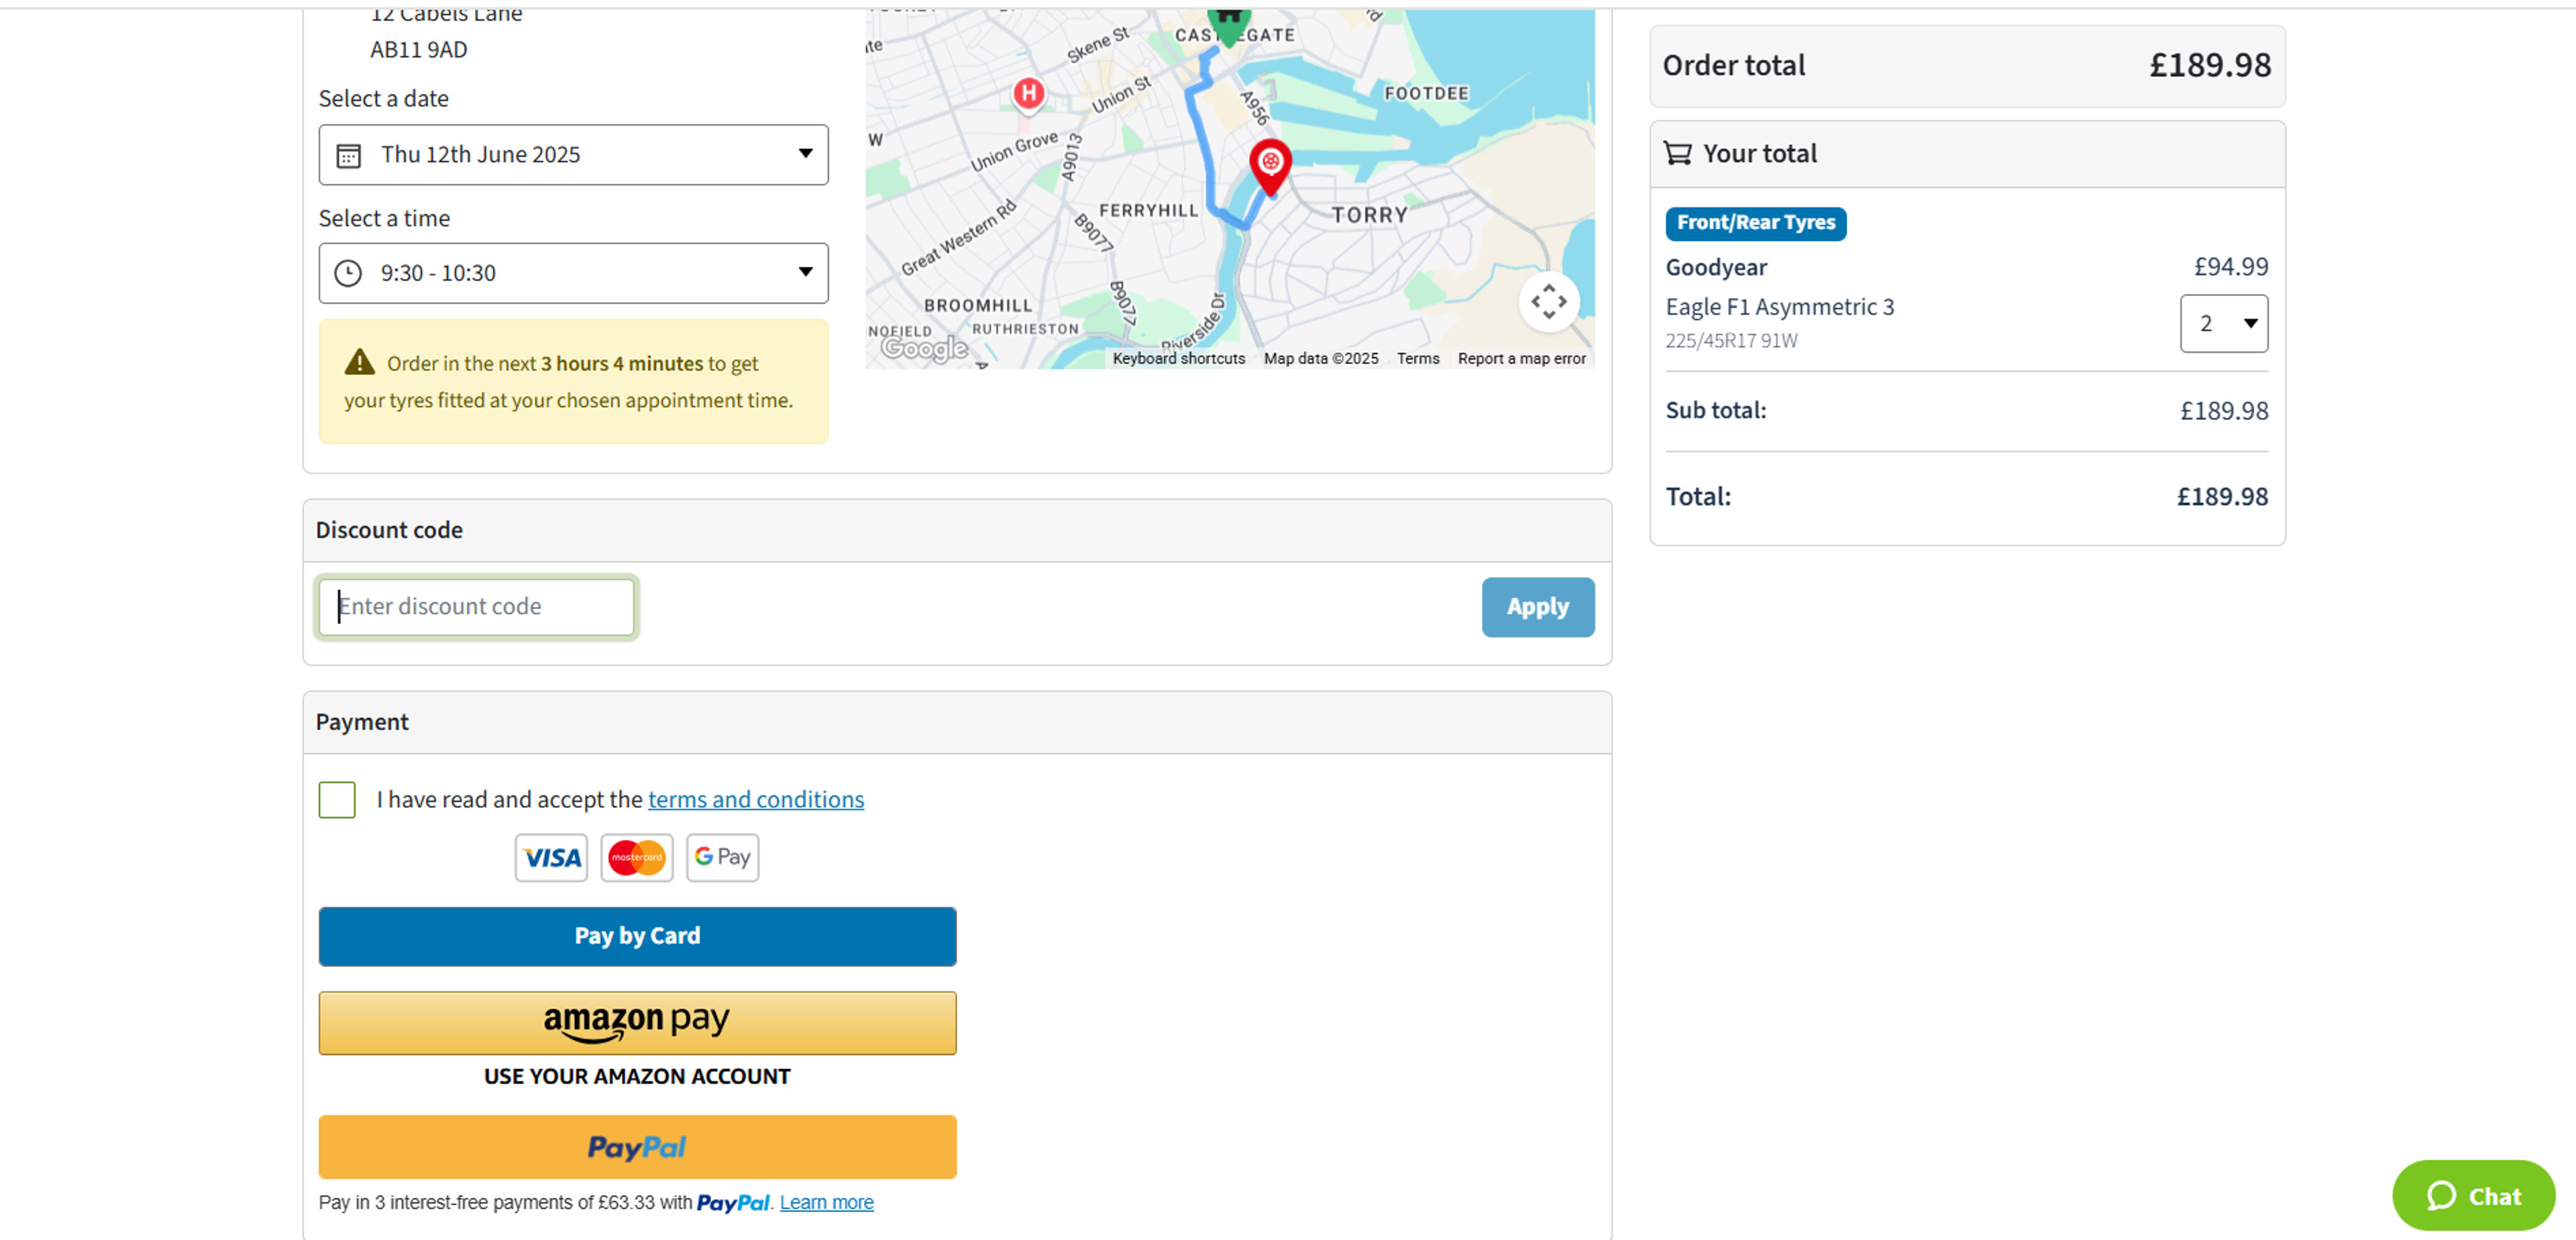Click the Mastercard logo

click(x=637, y=857)
